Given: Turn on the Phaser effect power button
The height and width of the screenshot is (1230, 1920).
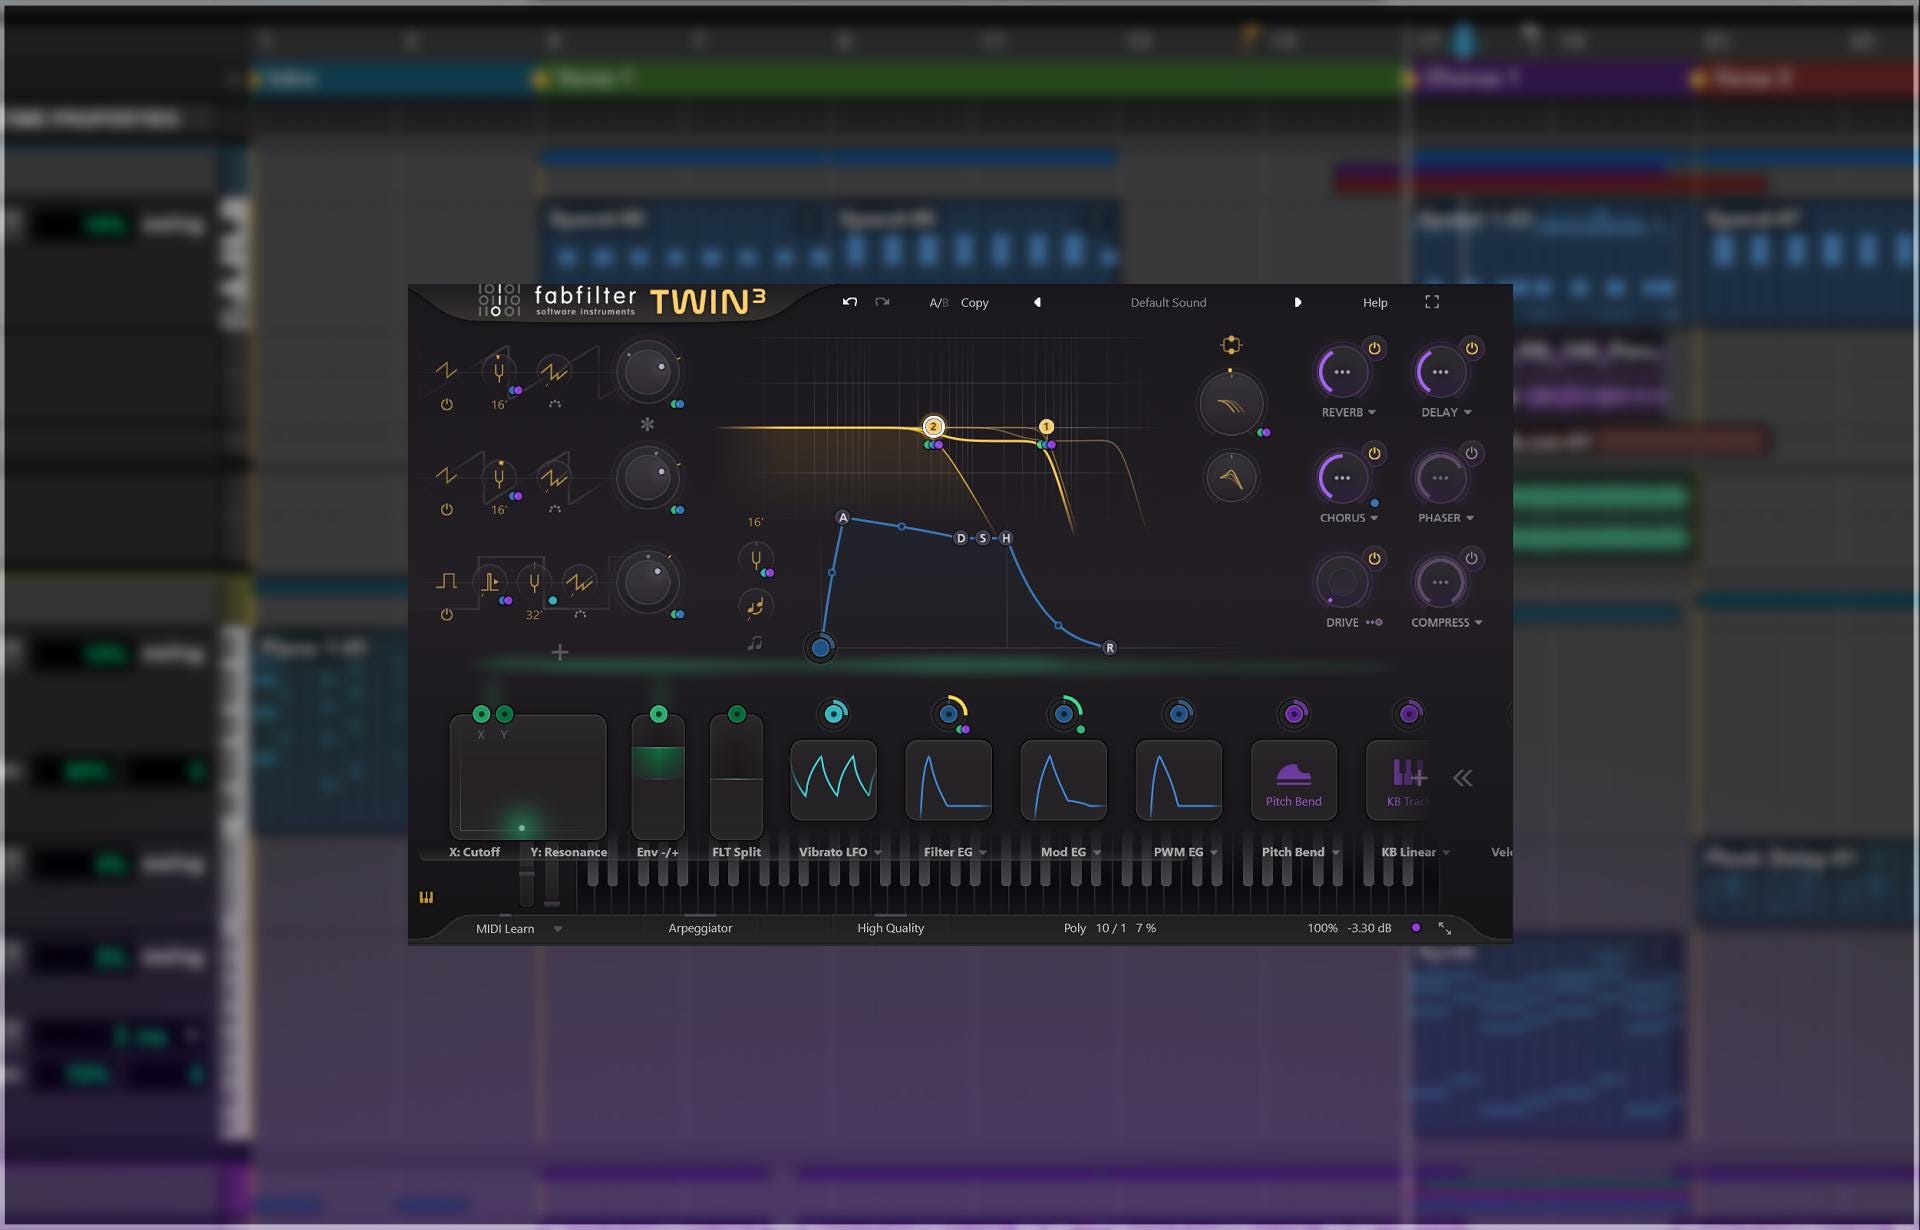Looking at the screenshot, I should [x=1472, y=453].
